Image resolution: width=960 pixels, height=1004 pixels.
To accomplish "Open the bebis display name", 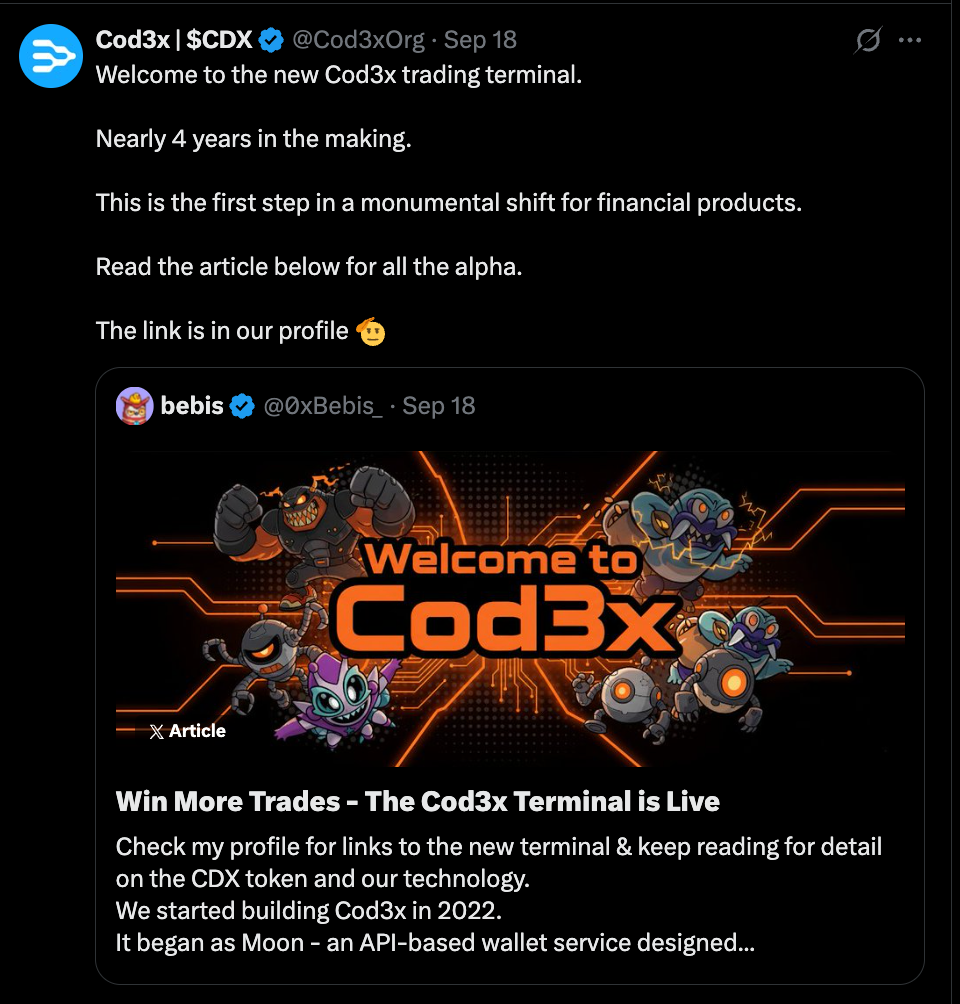I will pos(191,406).
